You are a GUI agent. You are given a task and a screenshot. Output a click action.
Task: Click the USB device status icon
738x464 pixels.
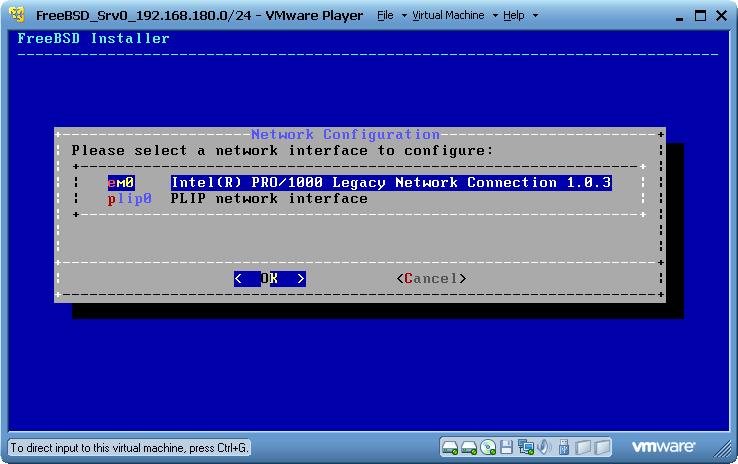[564, 447]
